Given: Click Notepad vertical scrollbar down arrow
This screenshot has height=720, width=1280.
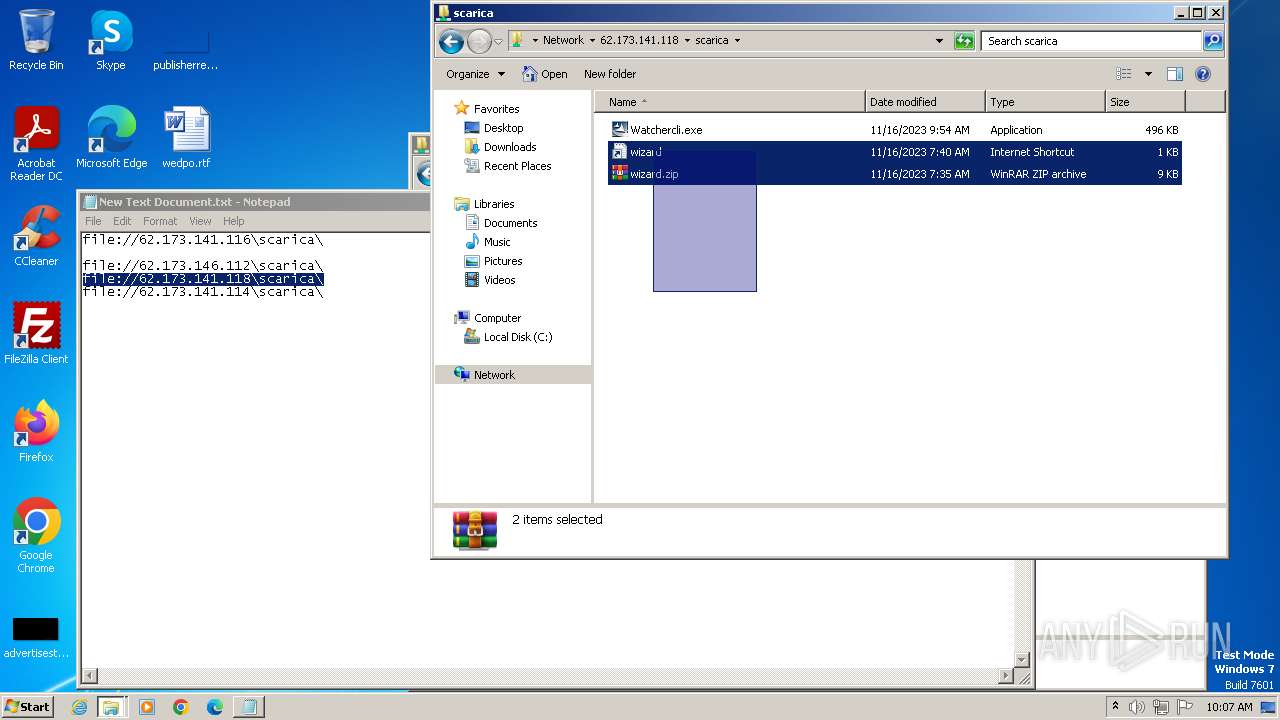Looking at the screenshot, I should pyautogui.click(x=1022, y=659).
